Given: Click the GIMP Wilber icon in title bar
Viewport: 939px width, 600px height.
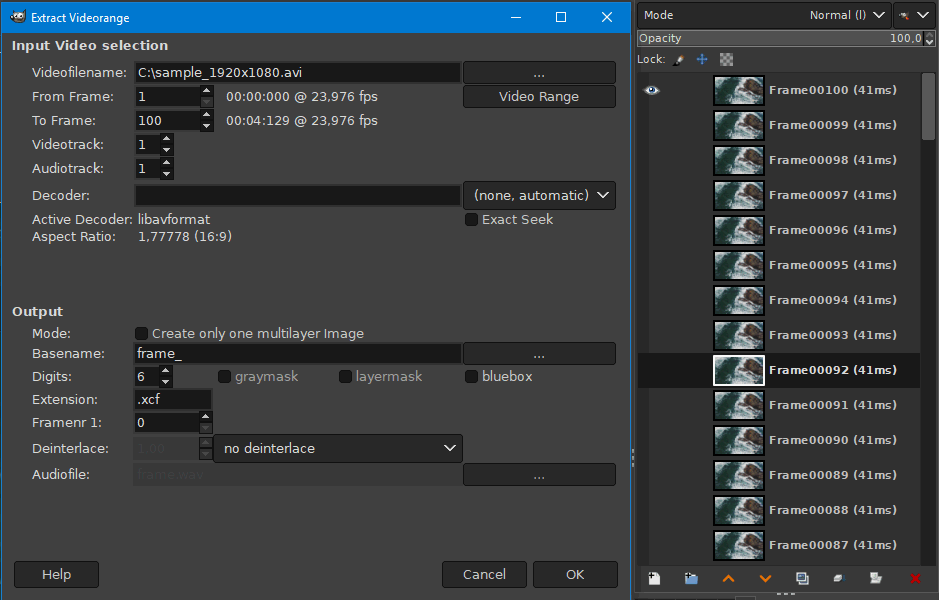Looking at the screenshot, I should click(x=18, y=17).
